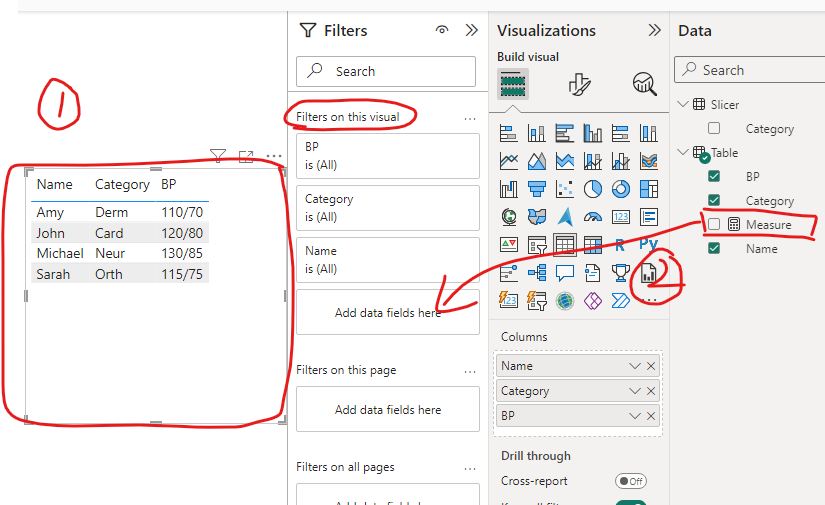Select the Filled map visual
The image size is (825, 505).
point(536,217)
